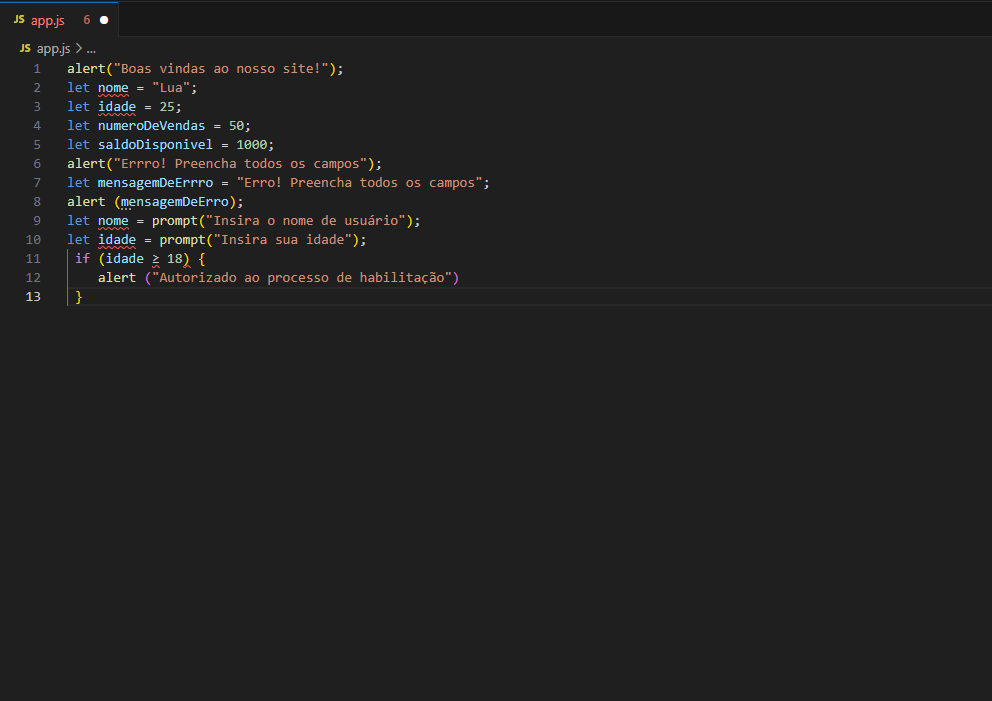Click the prompt call on line 9
The image size is (992, 701).
pos(175,221)
